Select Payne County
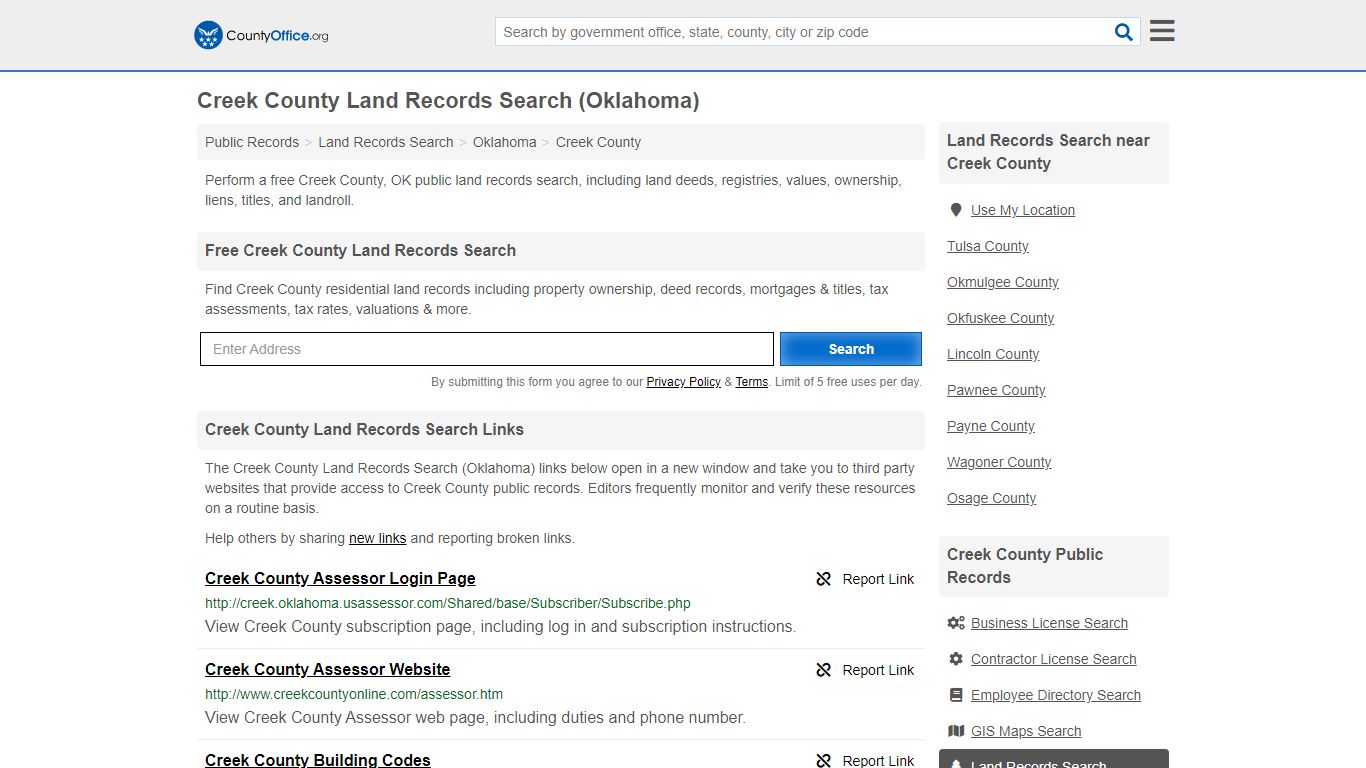The width and height of the screenshot is (1366, 768). point(991,426)
